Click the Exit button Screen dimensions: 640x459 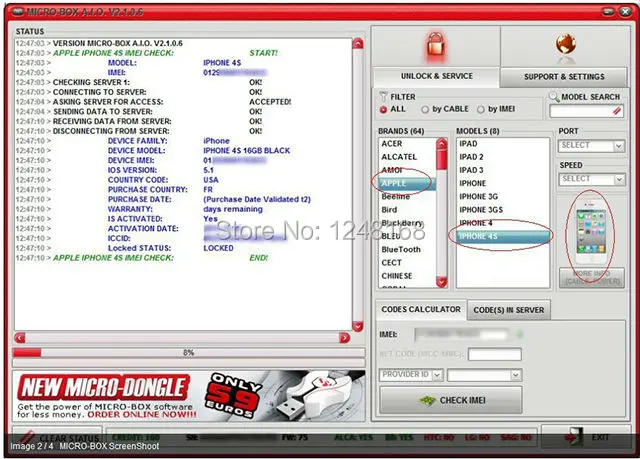586,437
